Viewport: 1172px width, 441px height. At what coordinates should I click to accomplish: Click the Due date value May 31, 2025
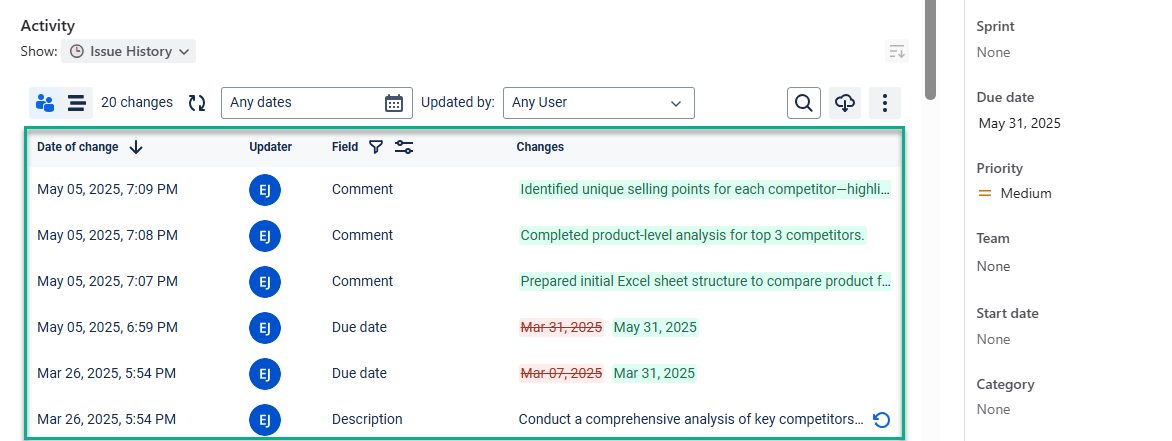1019,124
